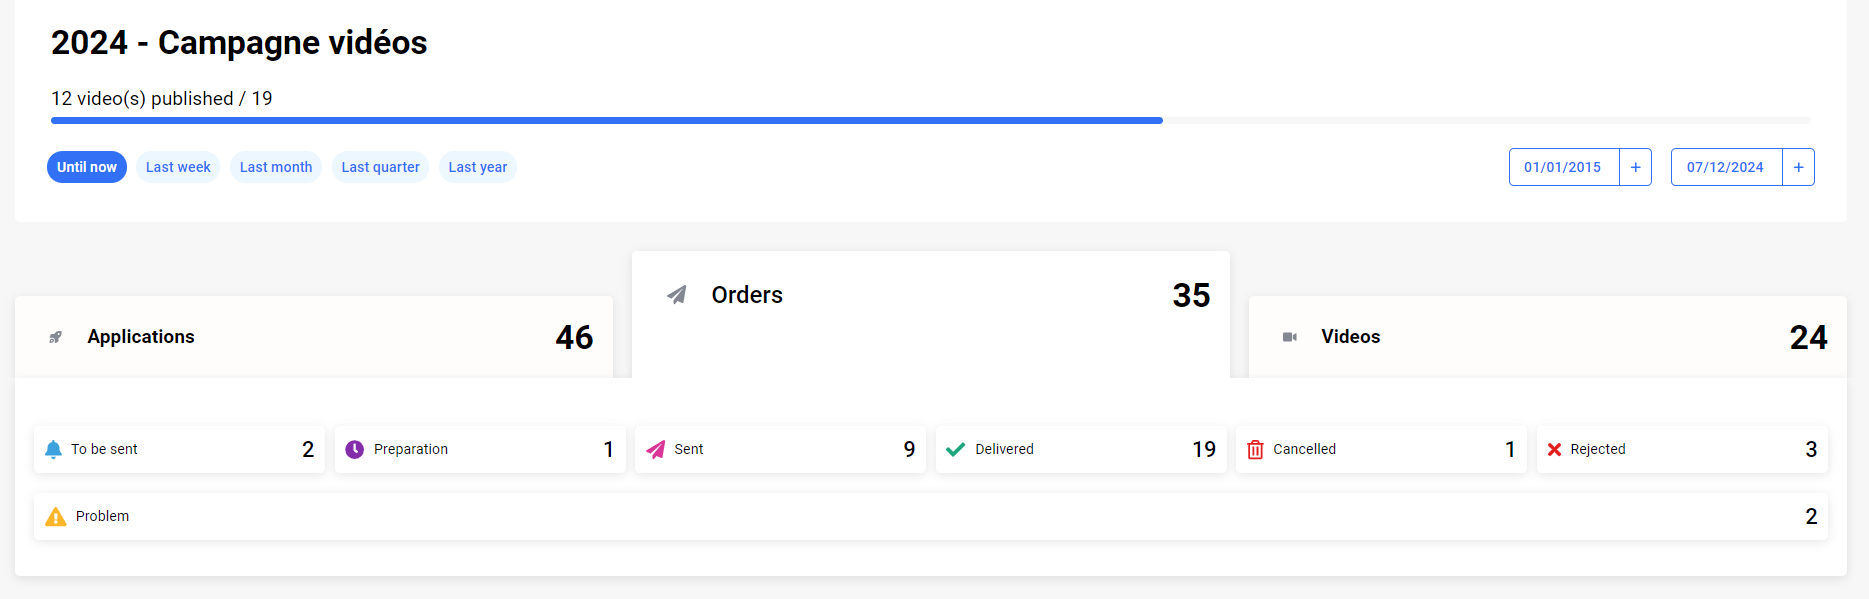Switch to the Videos tab

[x=1547, y=337]
